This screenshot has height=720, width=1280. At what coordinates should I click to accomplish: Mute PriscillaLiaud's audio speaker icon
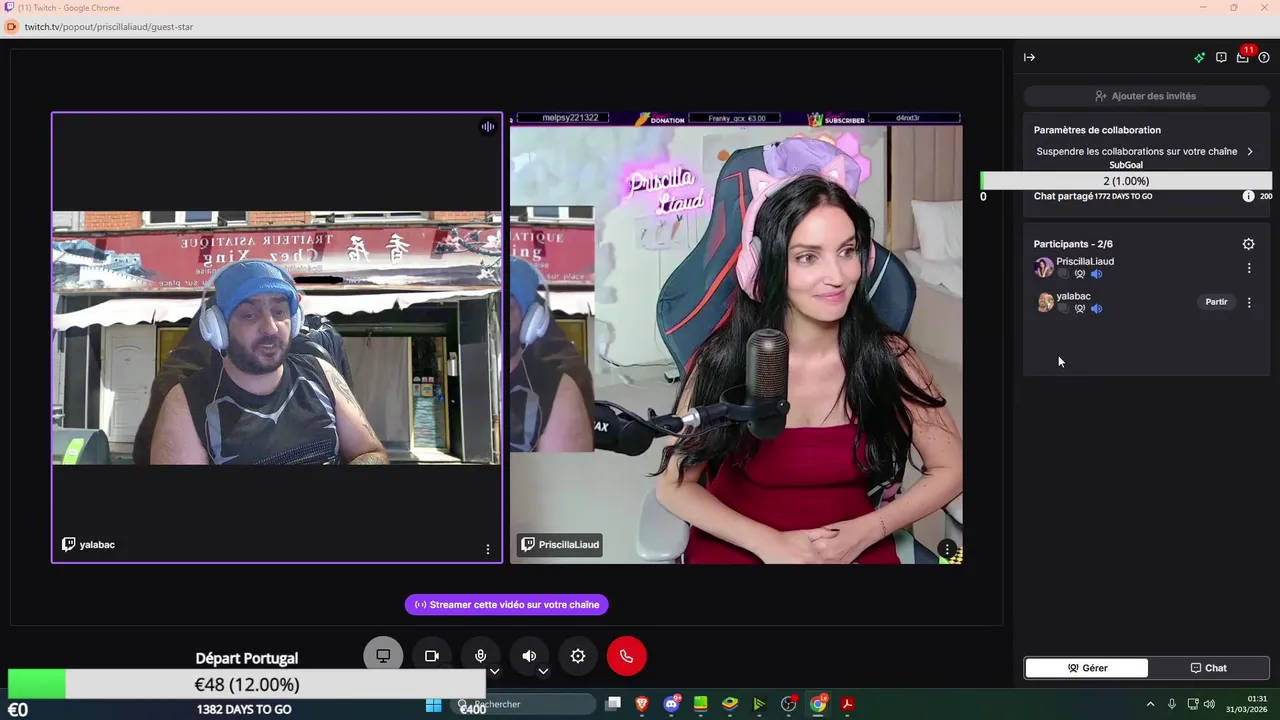coord(1096,274)
